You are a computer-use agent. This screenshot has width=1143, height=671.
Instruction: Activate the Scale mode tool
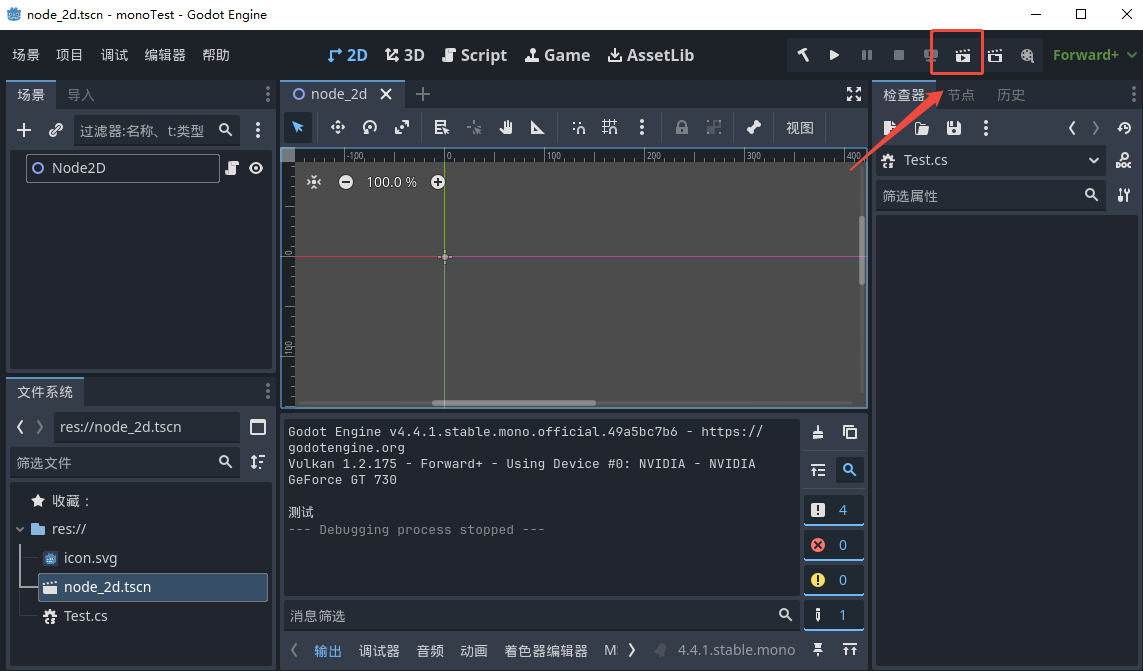[402, 128]
